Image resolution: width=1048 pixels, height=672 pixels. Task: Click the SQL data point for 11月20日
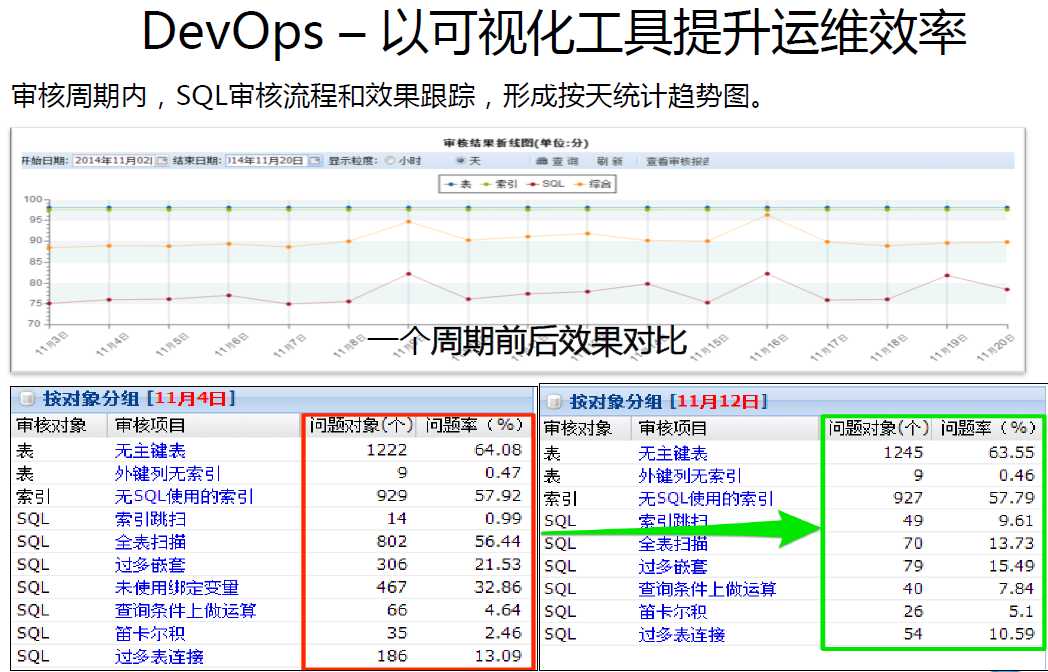coord(1007,290)
